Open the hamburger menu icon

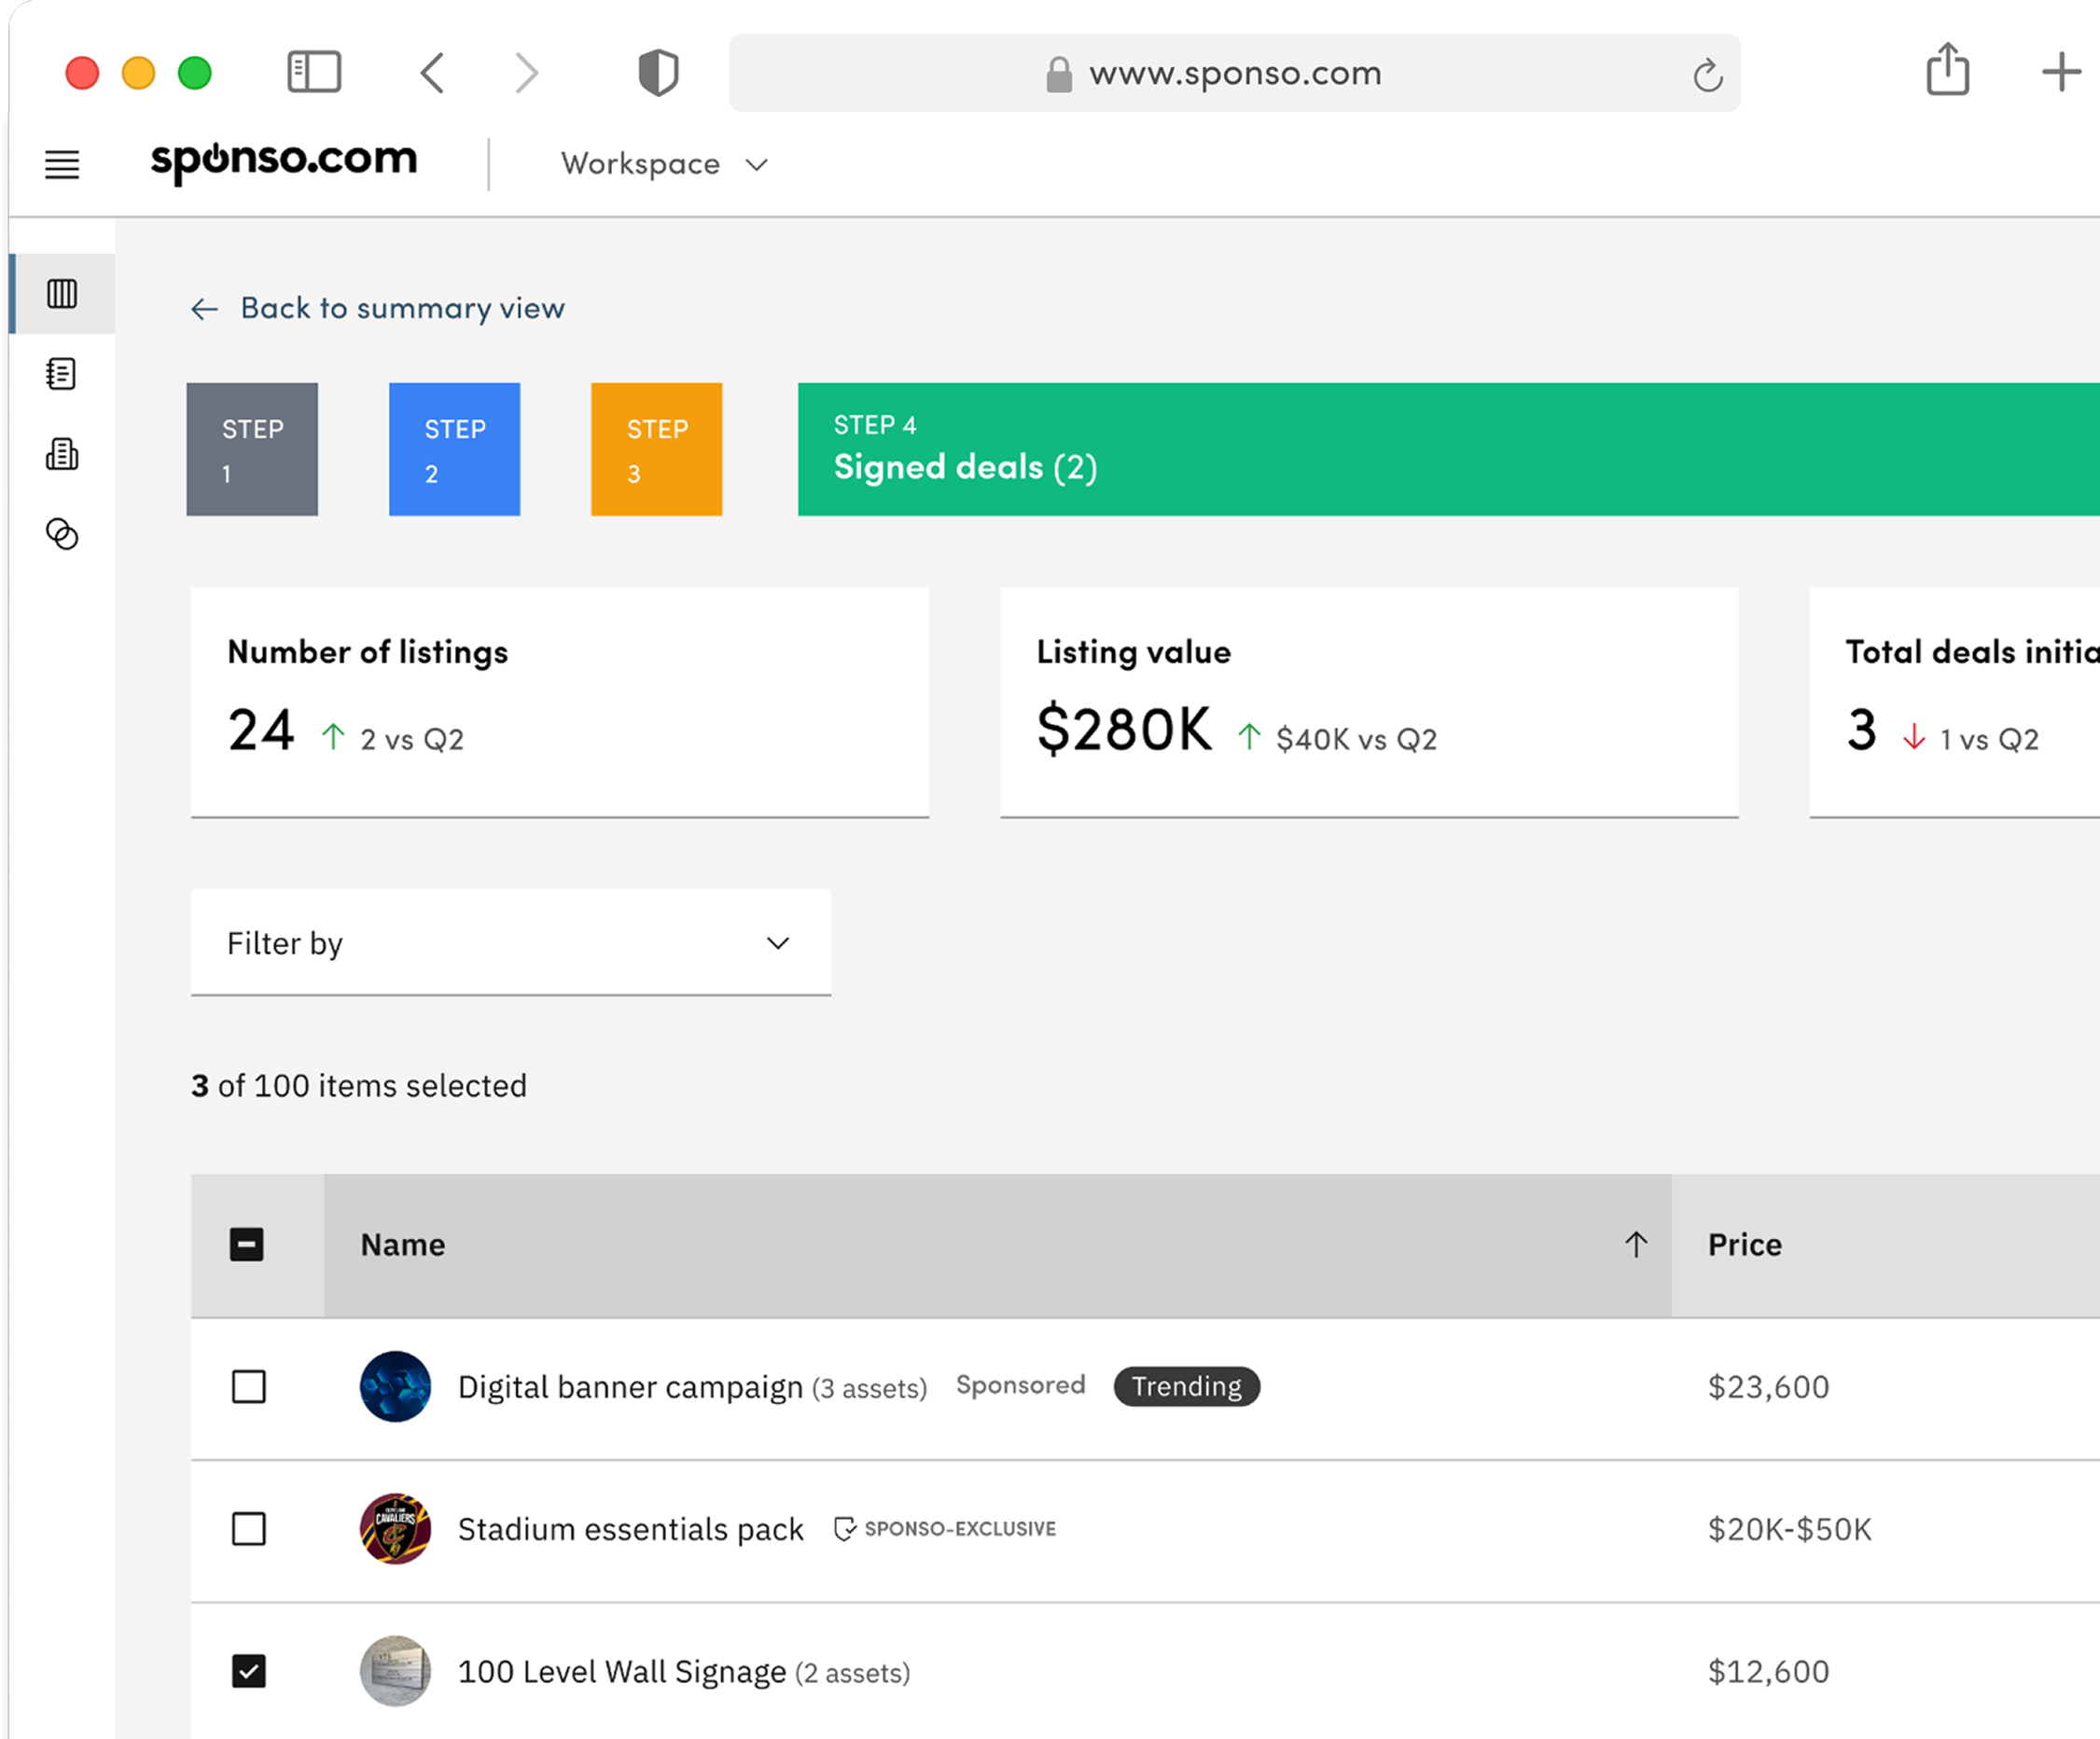point(62,164)
